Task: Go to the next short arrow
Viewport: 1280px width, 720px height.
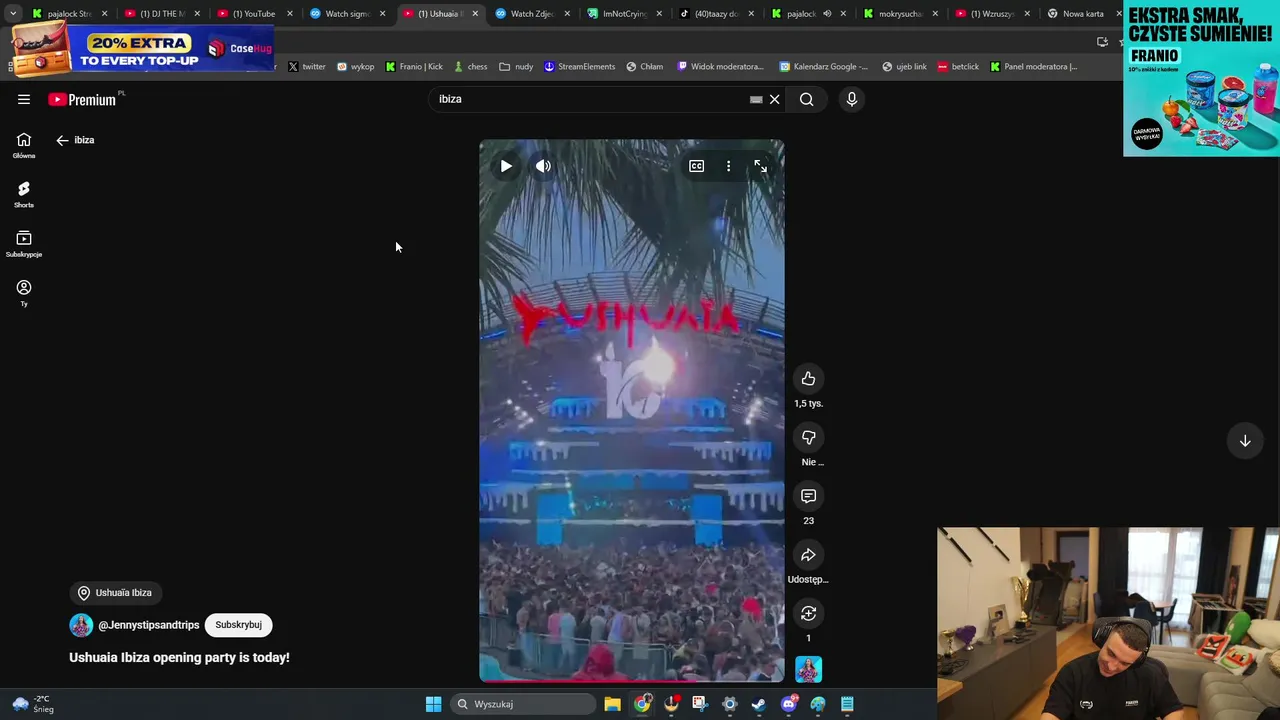Action: pyautogui.click(x=1245, y=441)
